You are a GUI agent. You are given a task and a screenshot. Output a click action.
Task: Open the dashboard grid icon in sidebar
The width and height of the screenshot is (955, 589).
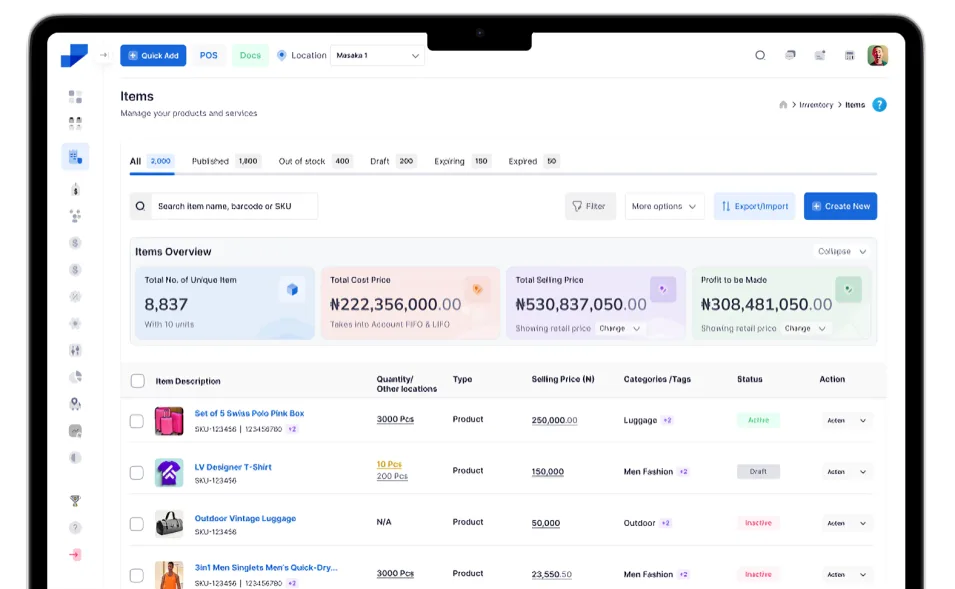(x=75, y=97)
